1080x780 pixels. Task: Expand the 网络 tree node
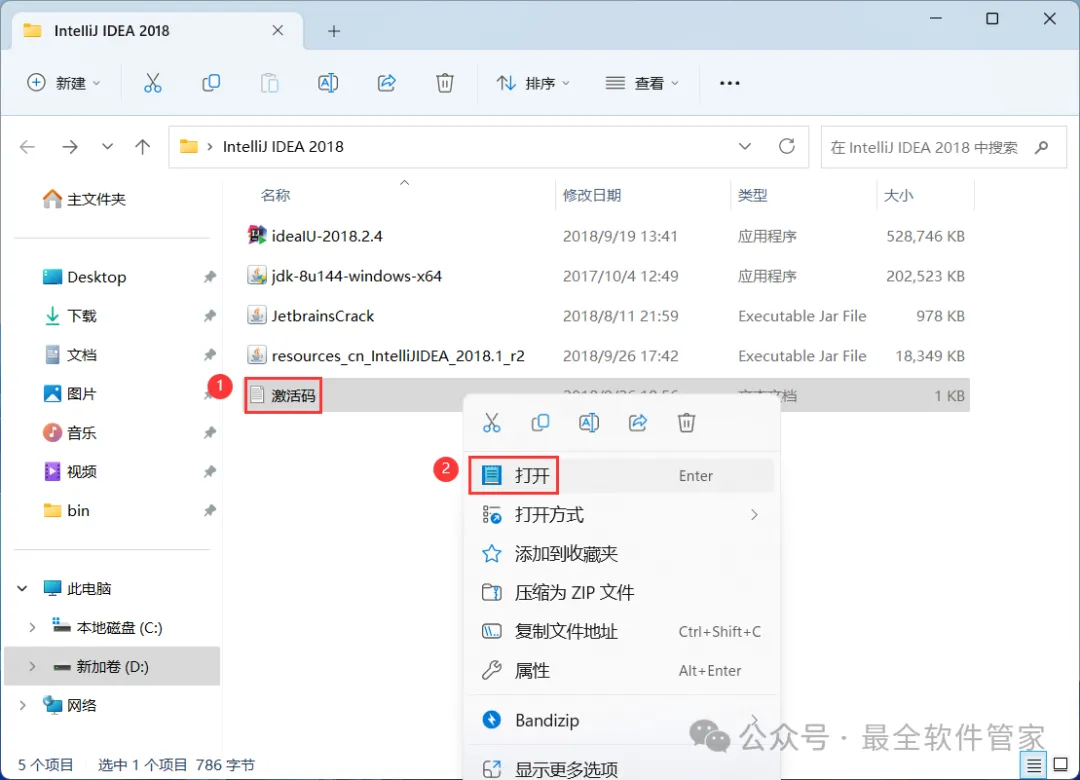tap(23, 706)
